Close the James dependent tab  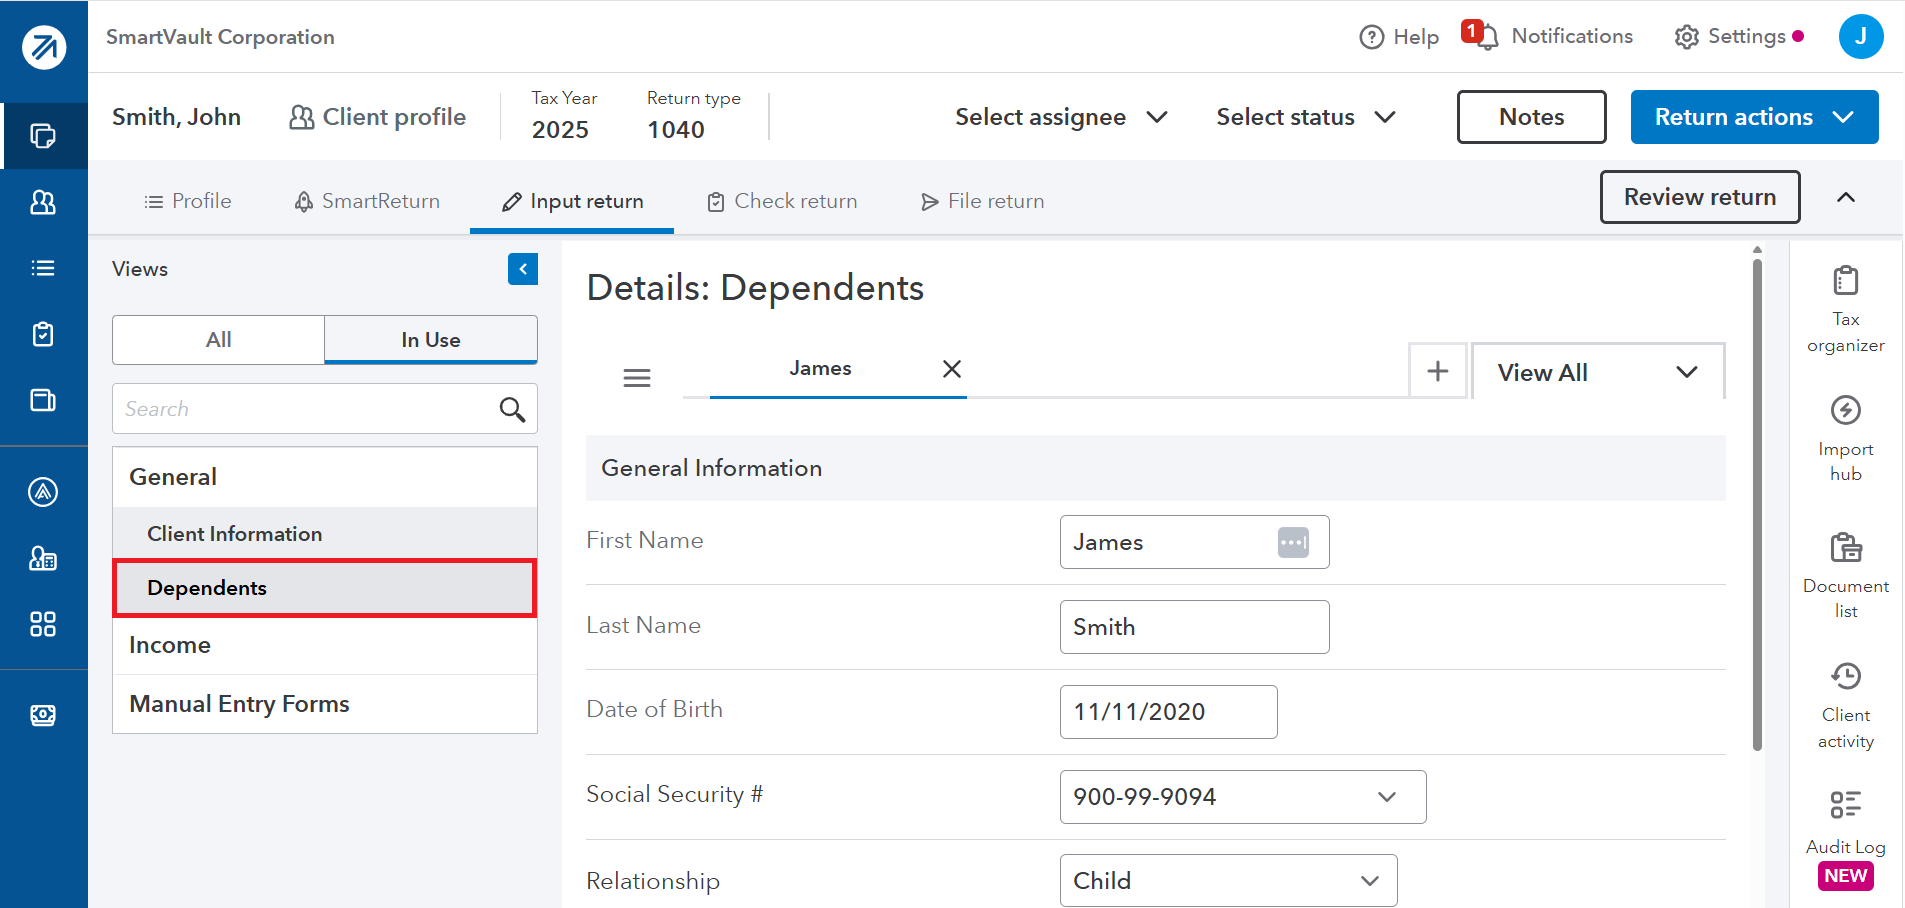click(952, 369)
